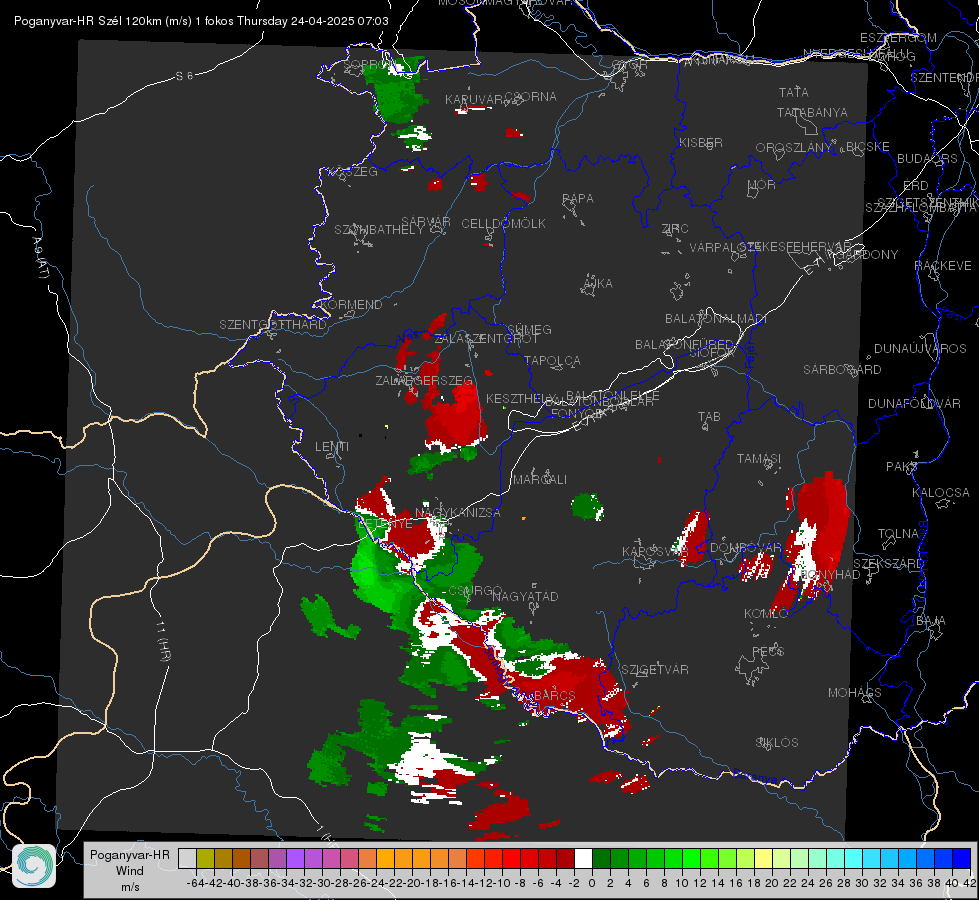The image size is (979, 900).
Task: Click the KÖRMEND town label
Action: (350, 305)
